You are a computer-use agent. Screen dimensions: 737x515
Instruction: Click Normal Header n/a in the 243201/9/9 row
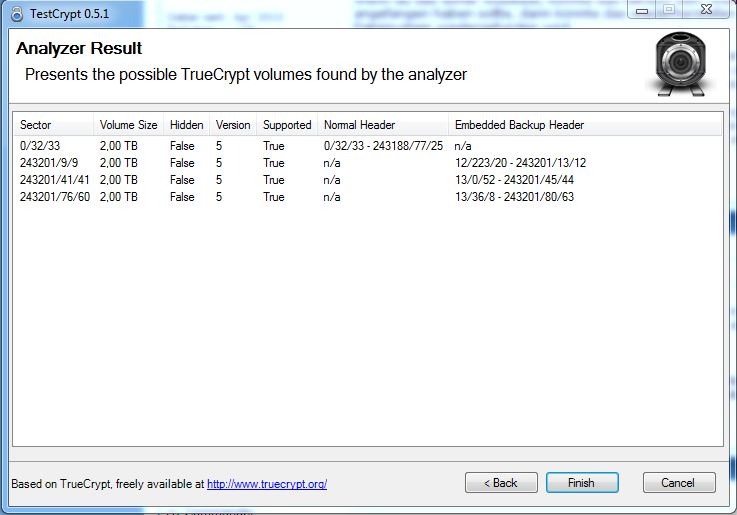point(332,163)
